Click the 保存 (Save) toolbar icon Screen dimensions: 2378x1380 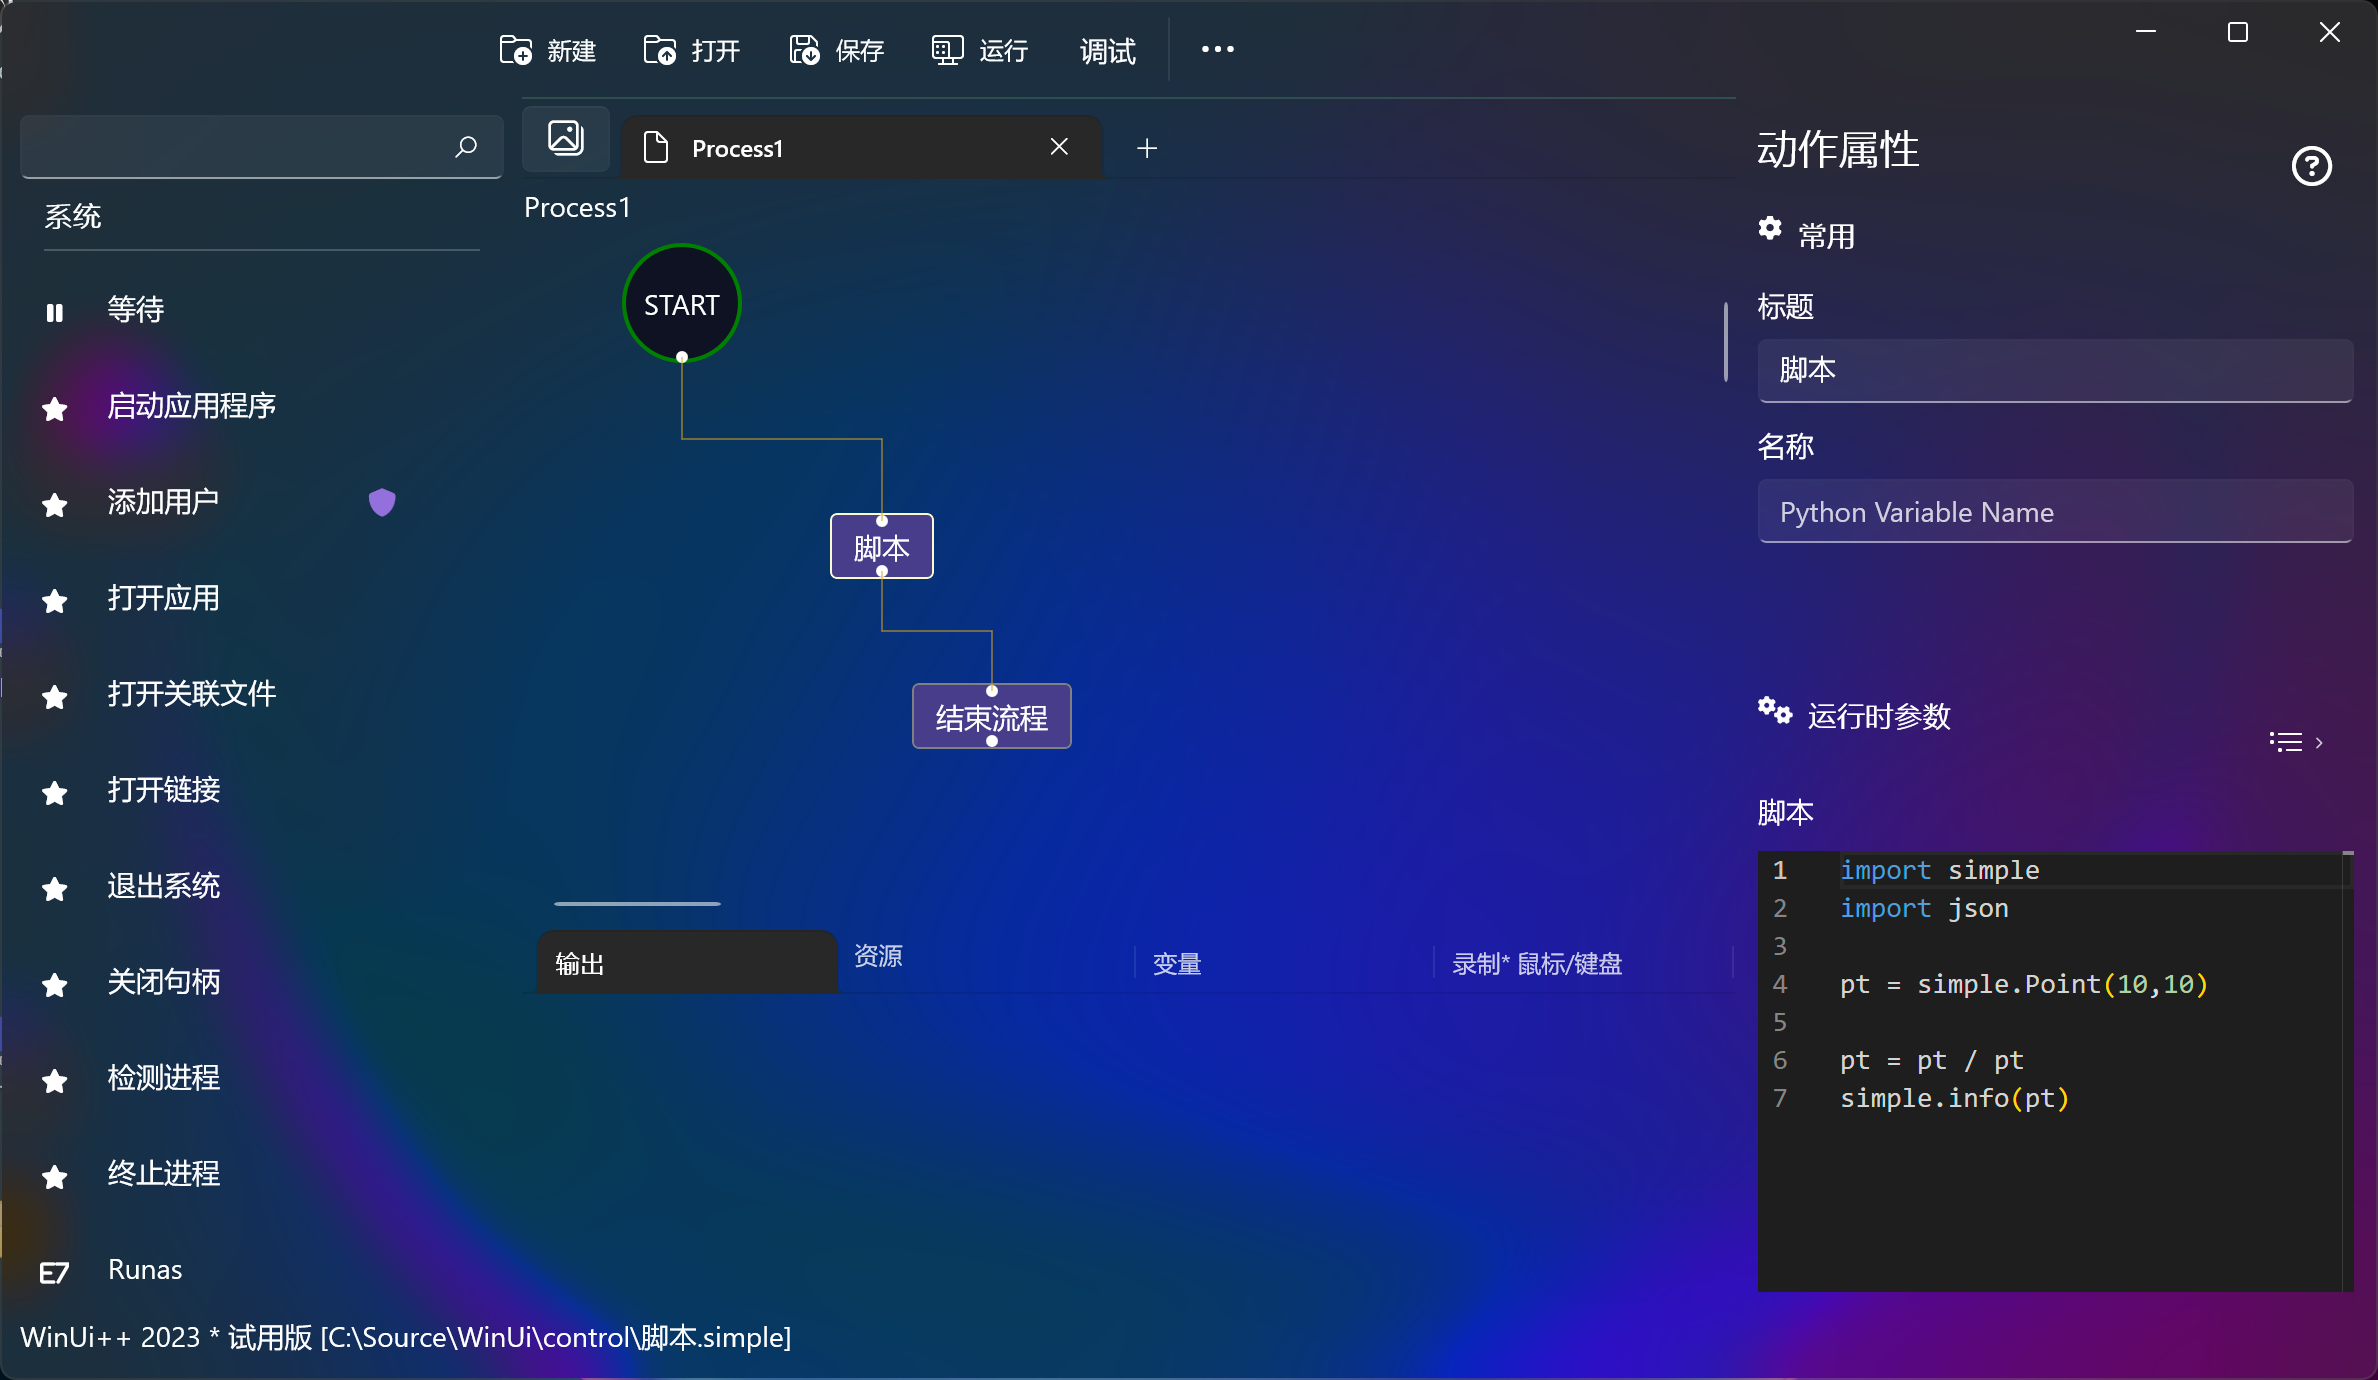tap(803, 49)
